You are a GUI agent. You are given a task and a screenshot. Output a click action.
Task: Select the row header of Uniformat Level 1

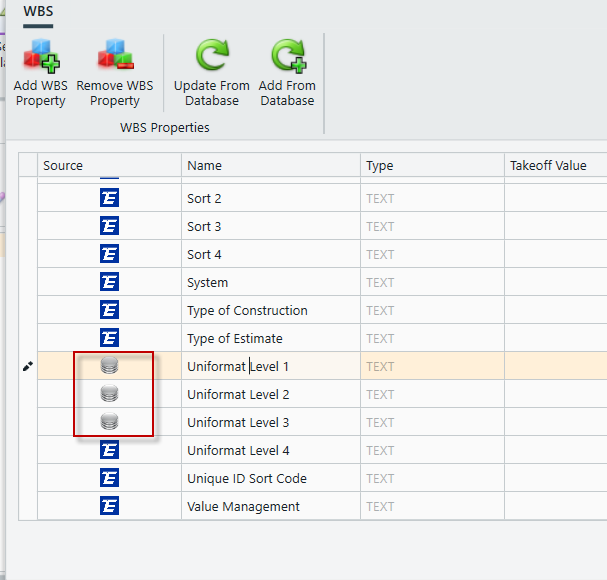pyautogui.click(x=28, y=367)
